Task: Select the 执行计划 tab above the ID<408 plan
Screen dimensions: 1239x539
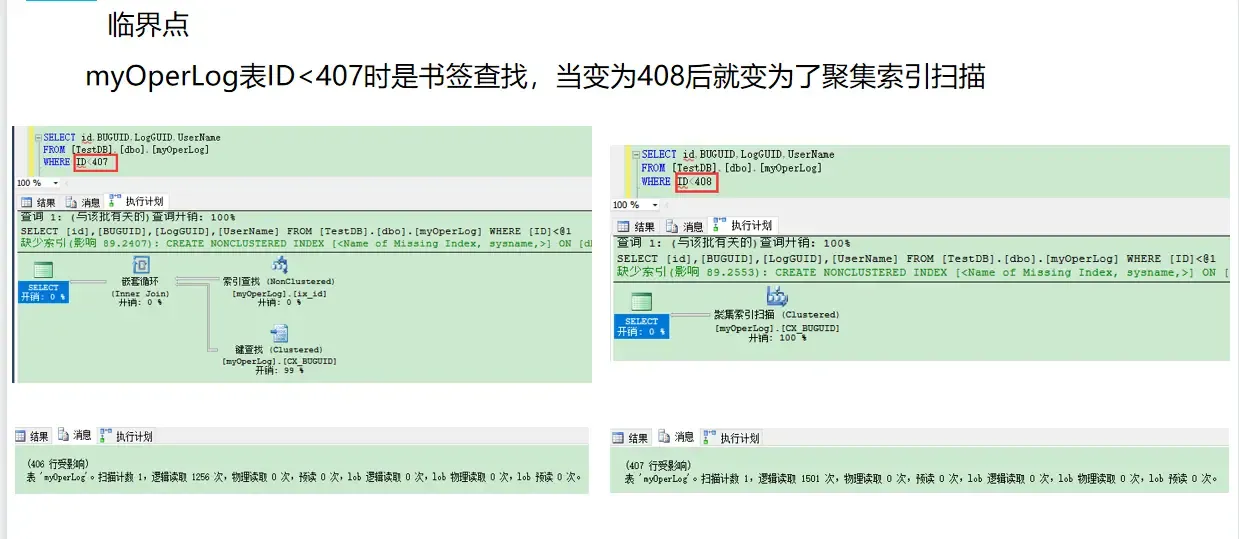Action: pyautogui.click(x=742, y=226)
